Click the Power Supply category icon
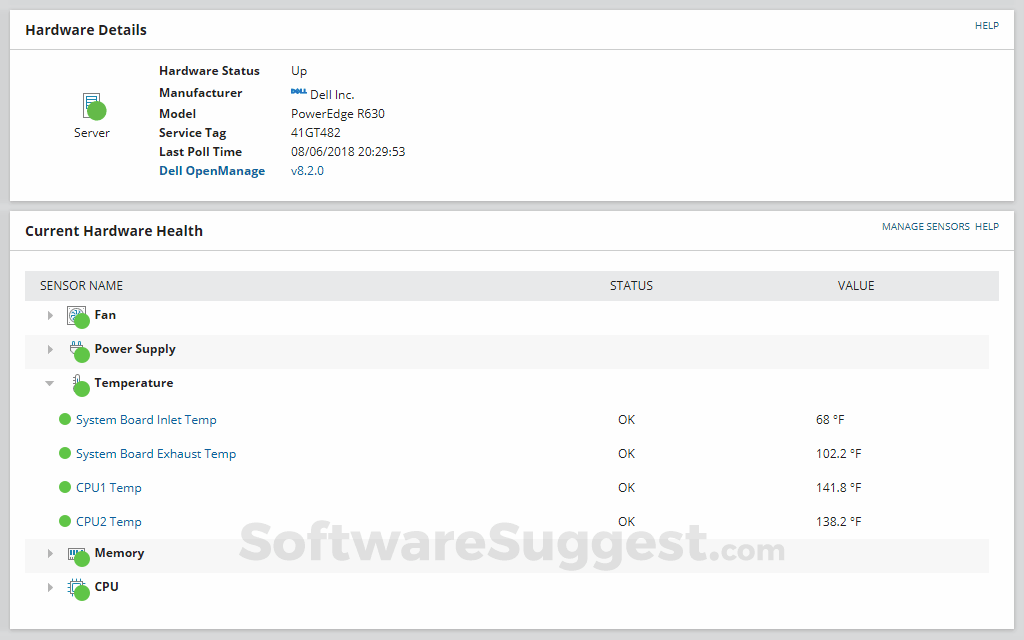 click(x=79, y=348)
